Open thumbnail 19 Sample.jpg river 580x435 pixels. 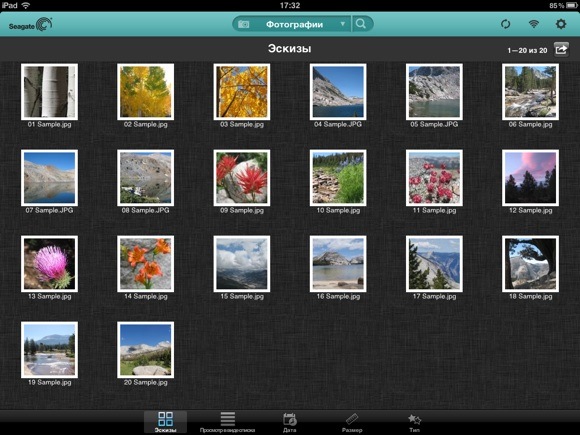pos(50,350)
